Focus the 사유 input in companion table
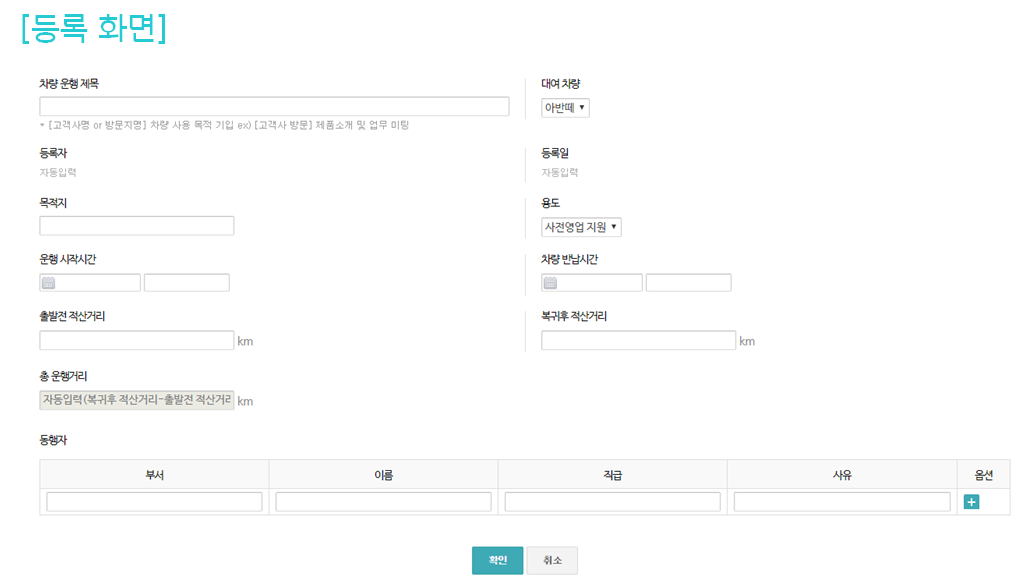This screenshot has width=1023, height=584. coord(841,502)
